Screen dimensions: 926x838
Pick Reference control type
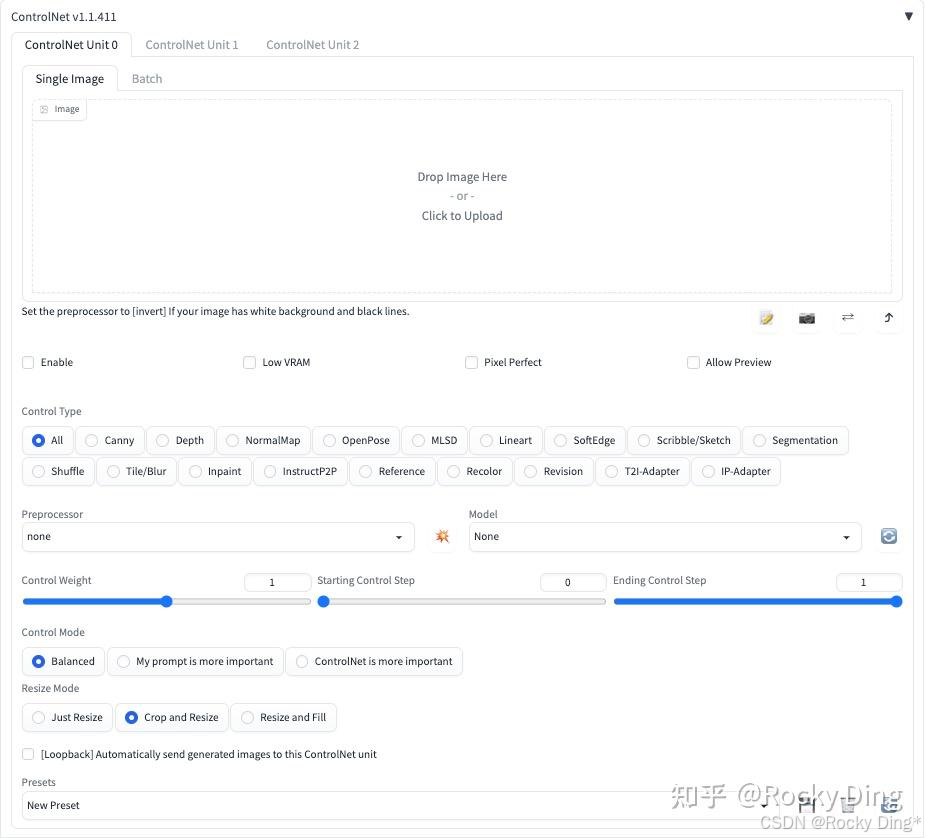click(x=392, y=471)
